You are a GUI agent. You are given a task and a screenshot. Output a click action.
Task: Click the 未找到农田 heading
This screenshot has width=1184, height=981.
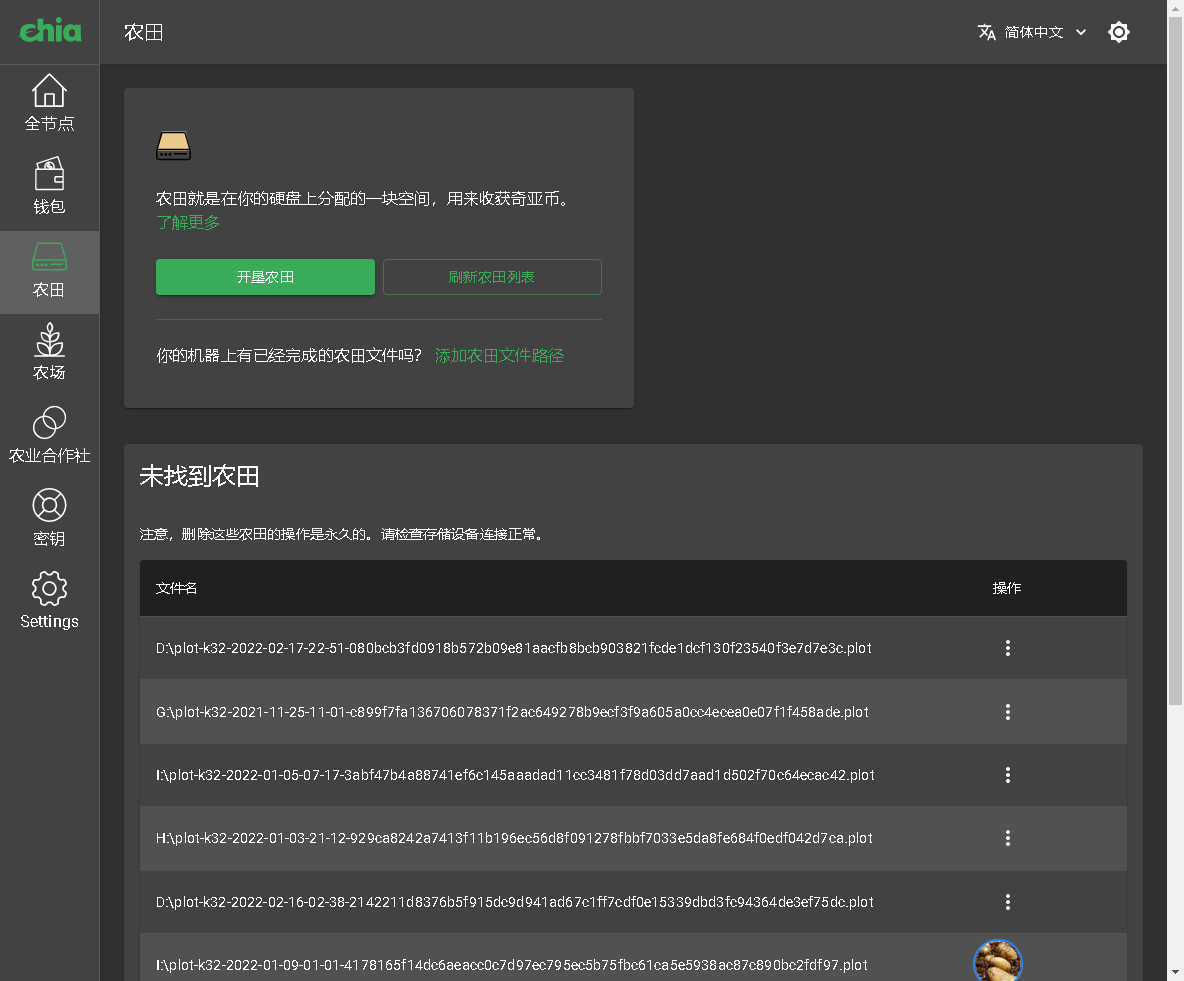point(199,477)
